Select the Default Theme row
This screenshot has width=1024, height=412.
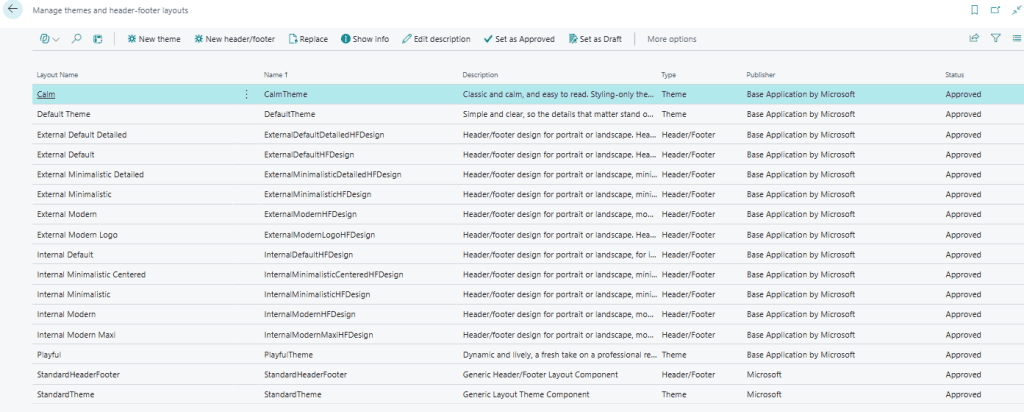(x=528, y=114)
